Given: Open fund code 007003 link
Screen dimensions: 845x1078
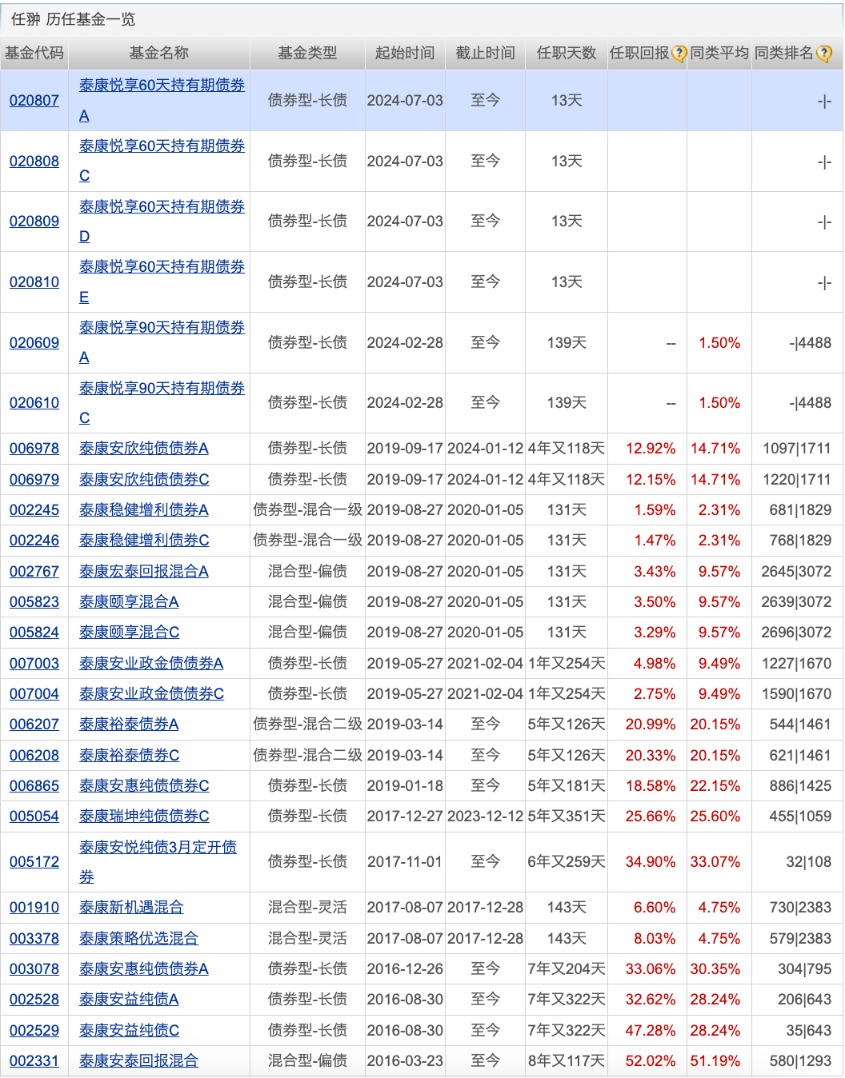Looking at the screenshot, I should point(34,663).
